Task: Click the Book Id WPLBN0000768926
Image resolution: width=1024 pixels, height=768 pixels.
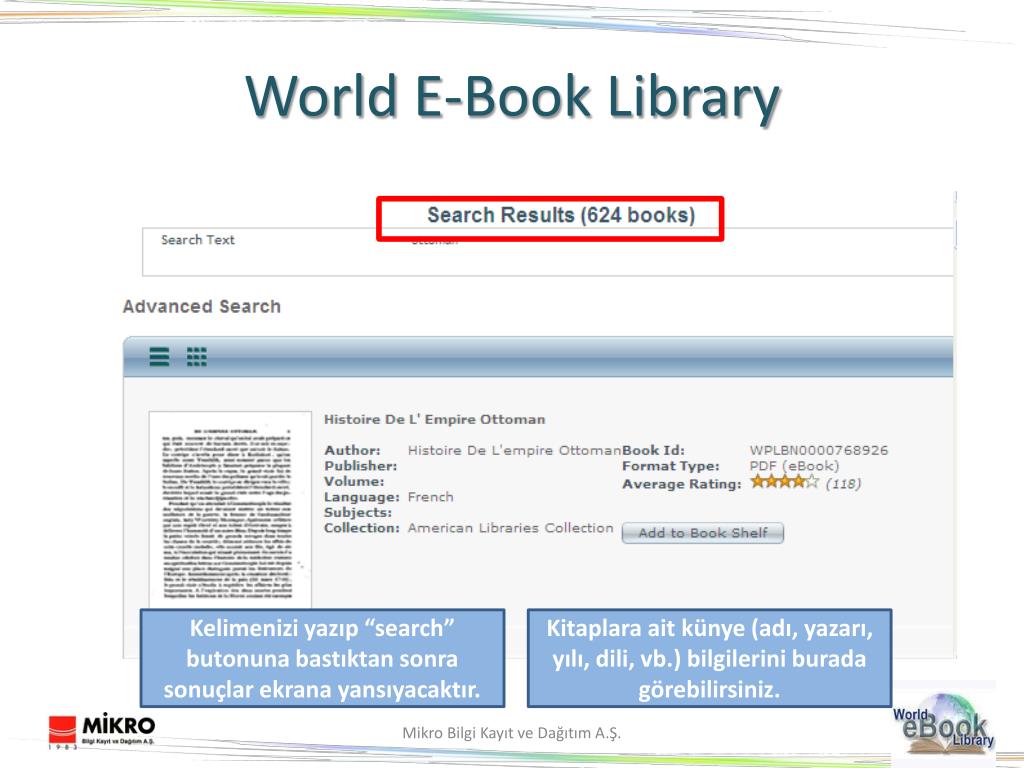Action: click(x=819, y=450)
